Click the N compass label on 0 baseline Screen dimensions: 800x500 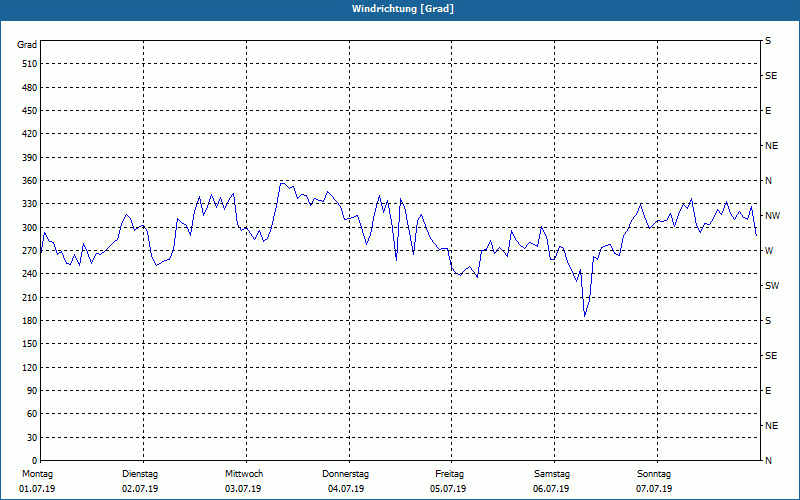click(x=768, y=461)
